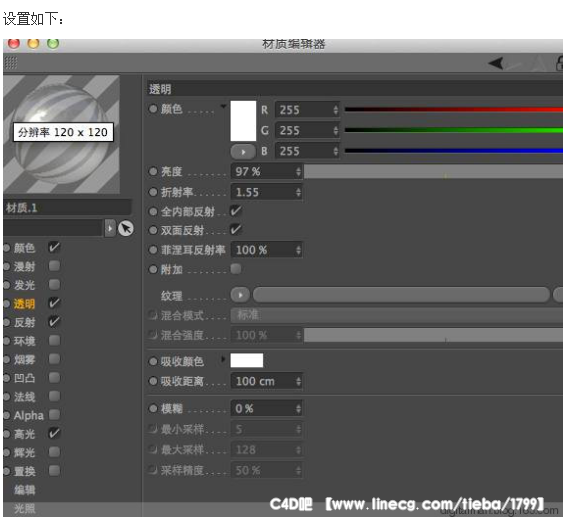570x521 pixels.
Task: Open the 编辑 section in the channel list
Action: pyautogui.click(x=24, y=490)
